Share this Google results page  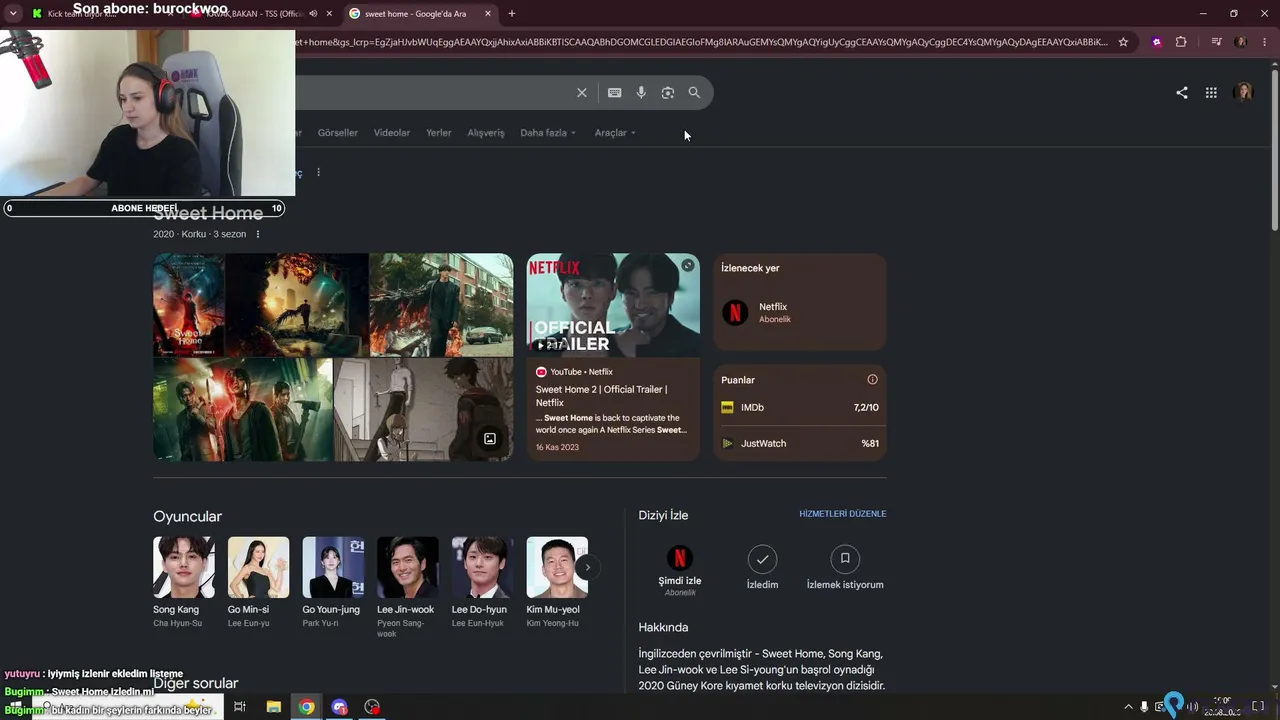point(1182,93)
